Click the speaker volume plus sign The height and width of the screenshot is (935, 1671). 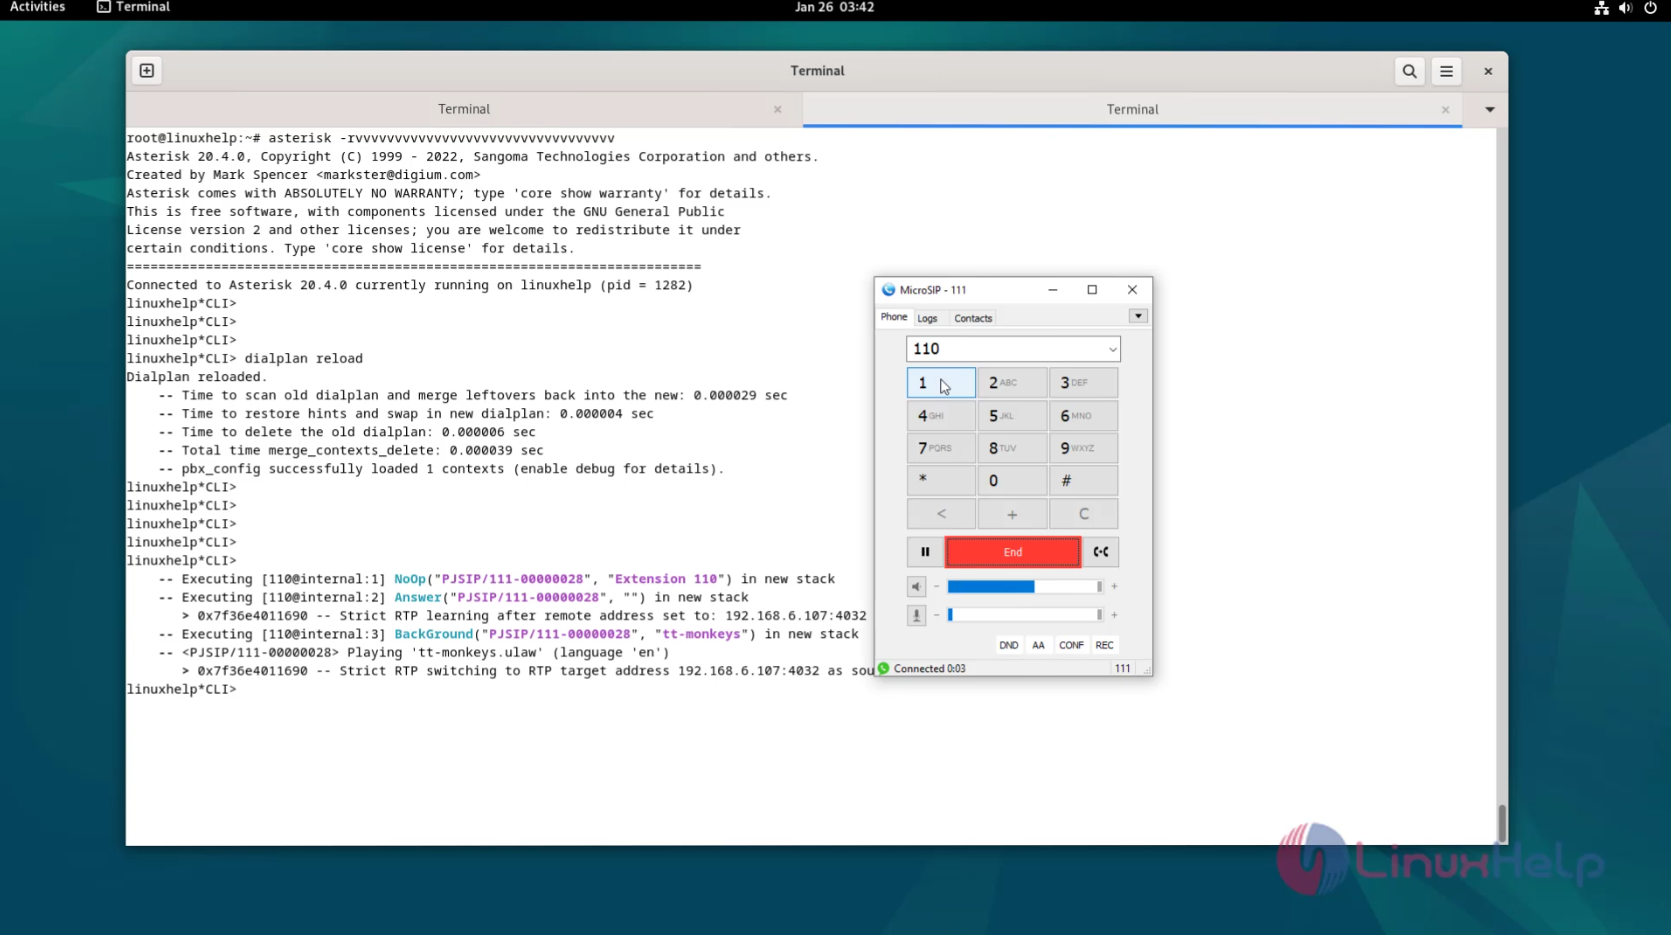(1114, 587)
